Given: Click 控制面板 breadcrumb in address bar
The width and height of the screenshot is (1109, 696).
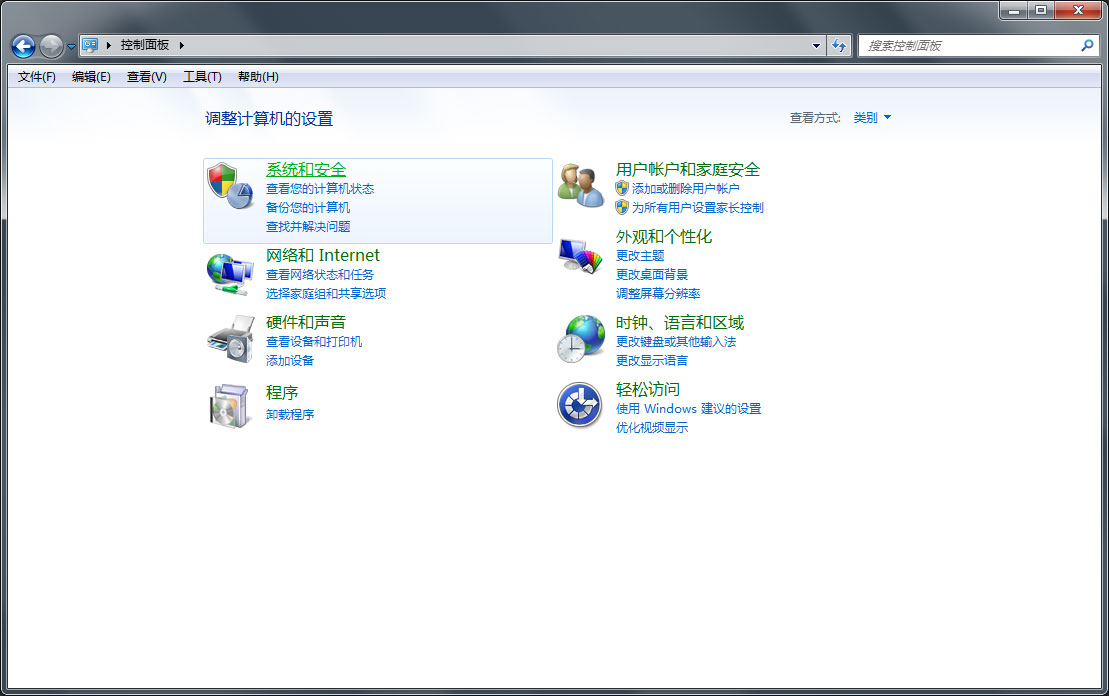Looking at the screenshot, I should tap(145, 45).
